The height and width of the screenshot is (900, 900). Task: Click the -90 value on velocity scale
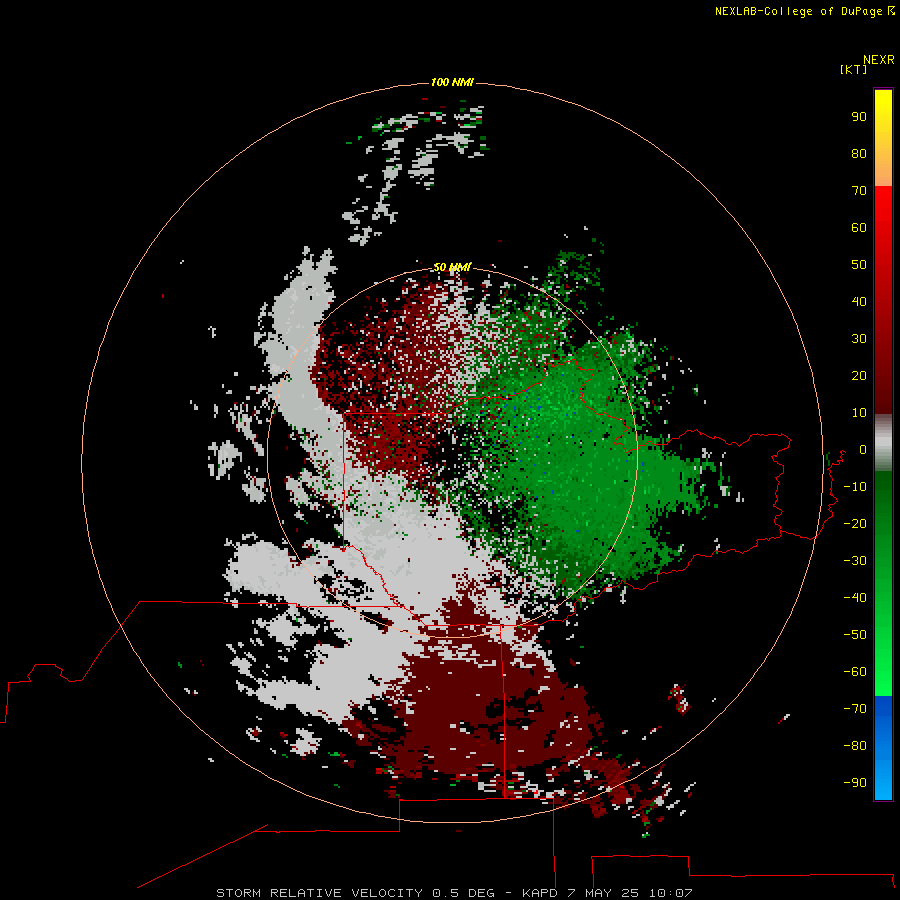click(x=855, y=782)
